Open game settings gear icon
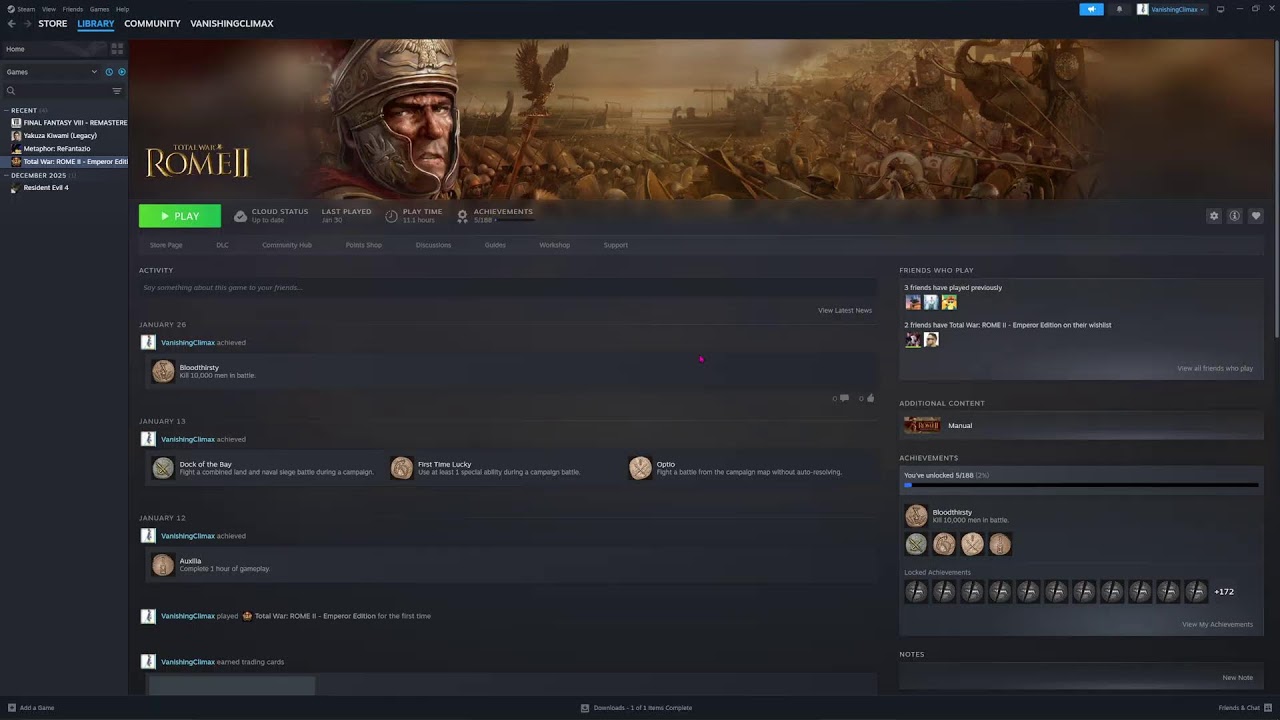The image size is (1280, 720). pos(1214,216)
